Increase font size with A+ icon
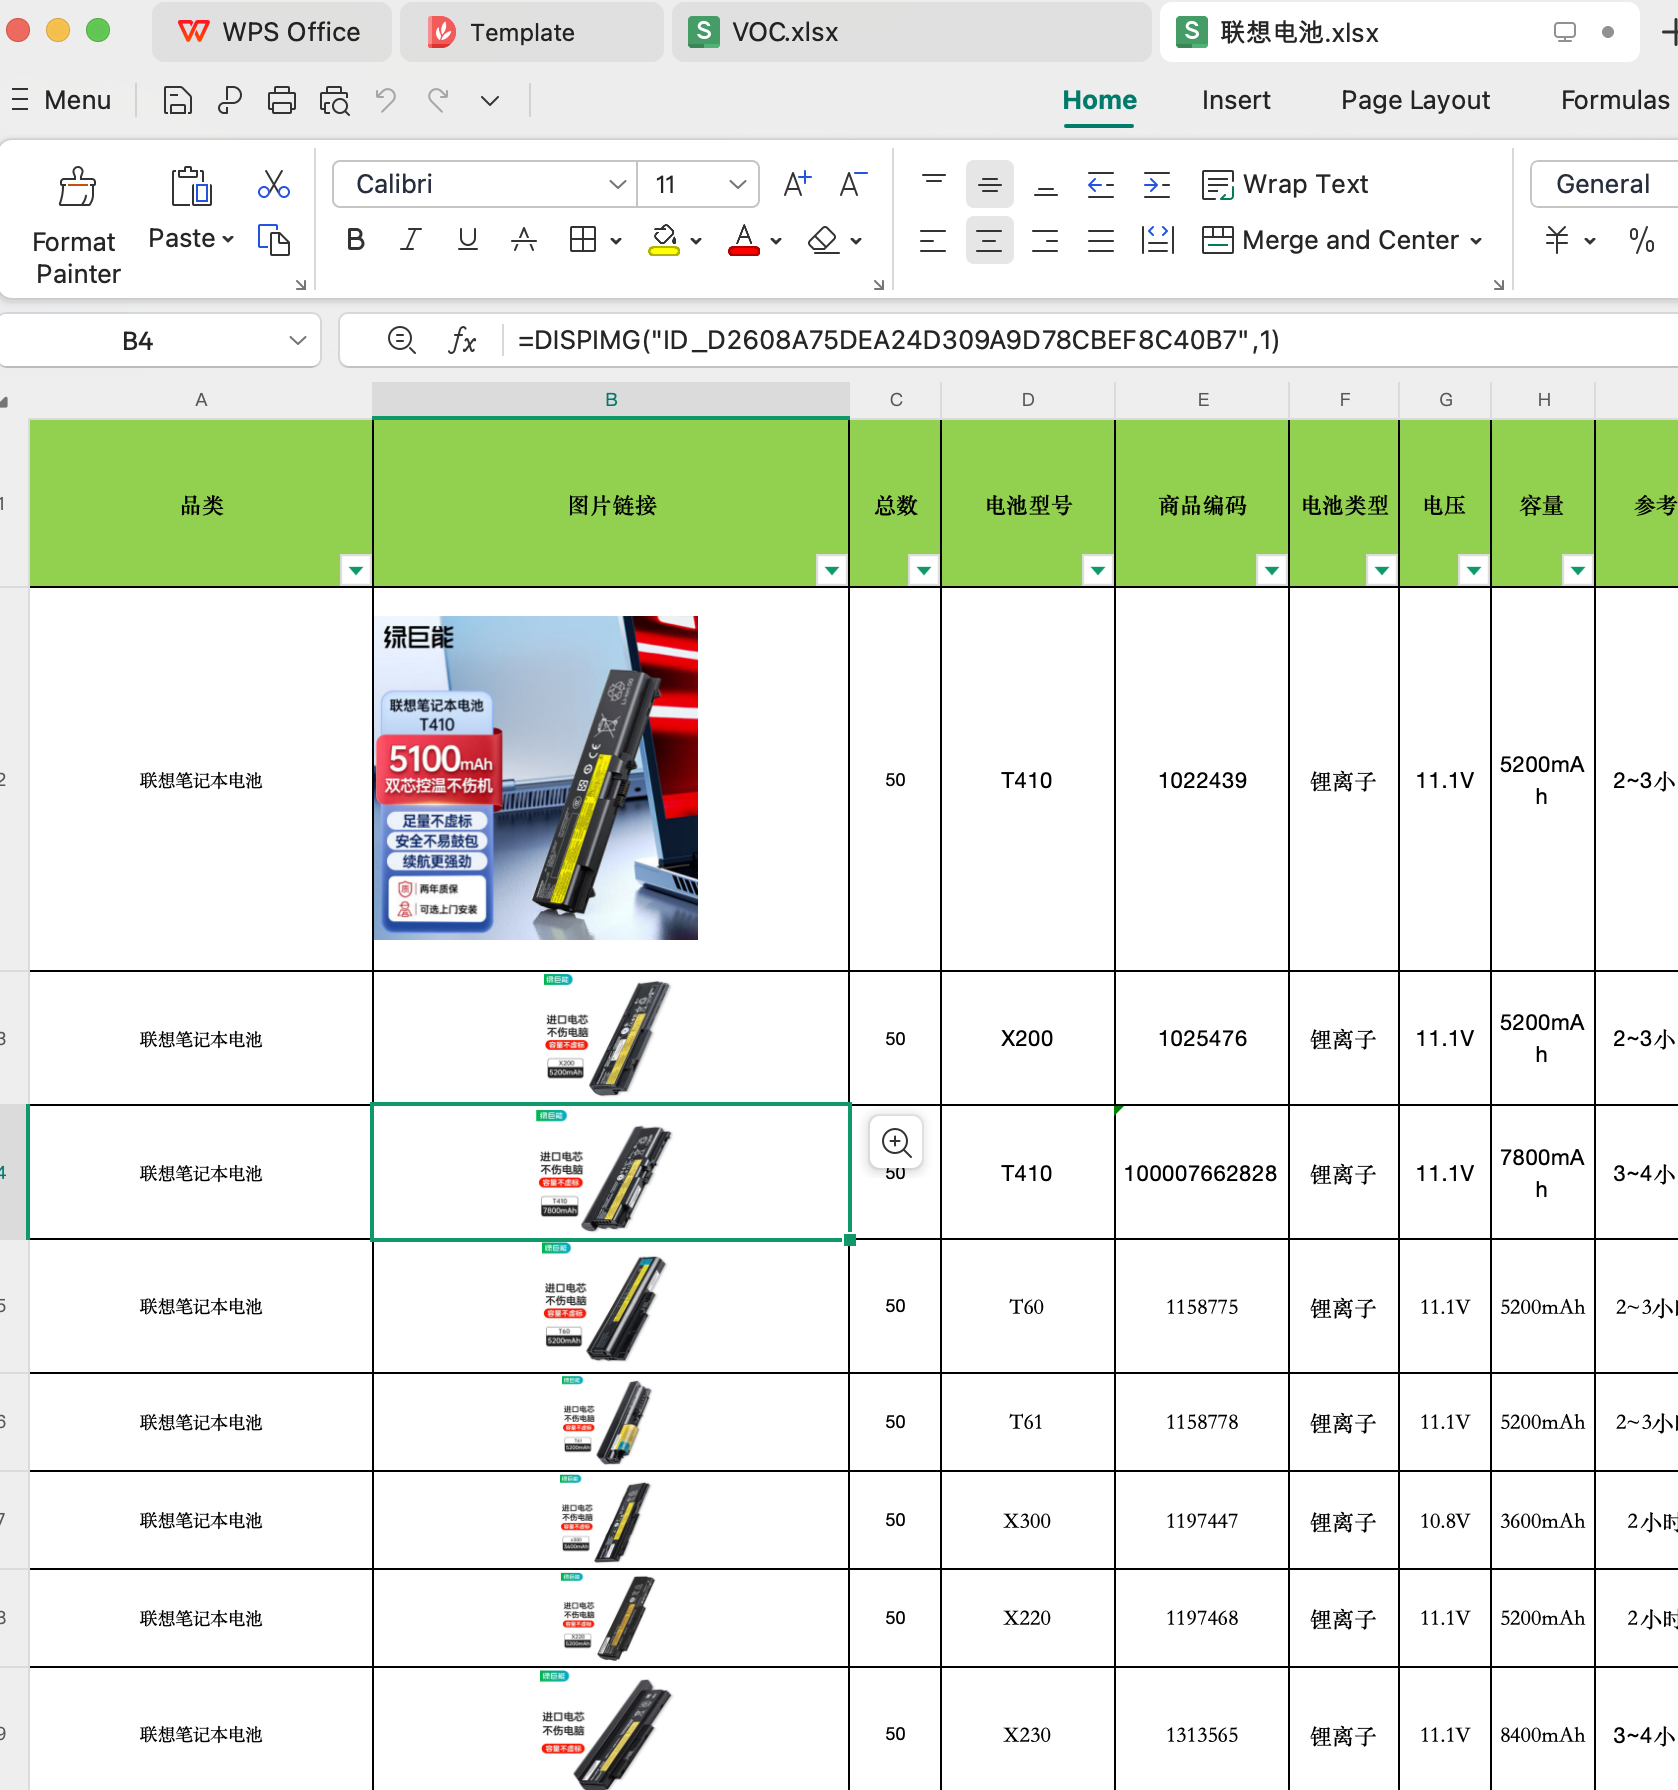 (x=797, y=184)
